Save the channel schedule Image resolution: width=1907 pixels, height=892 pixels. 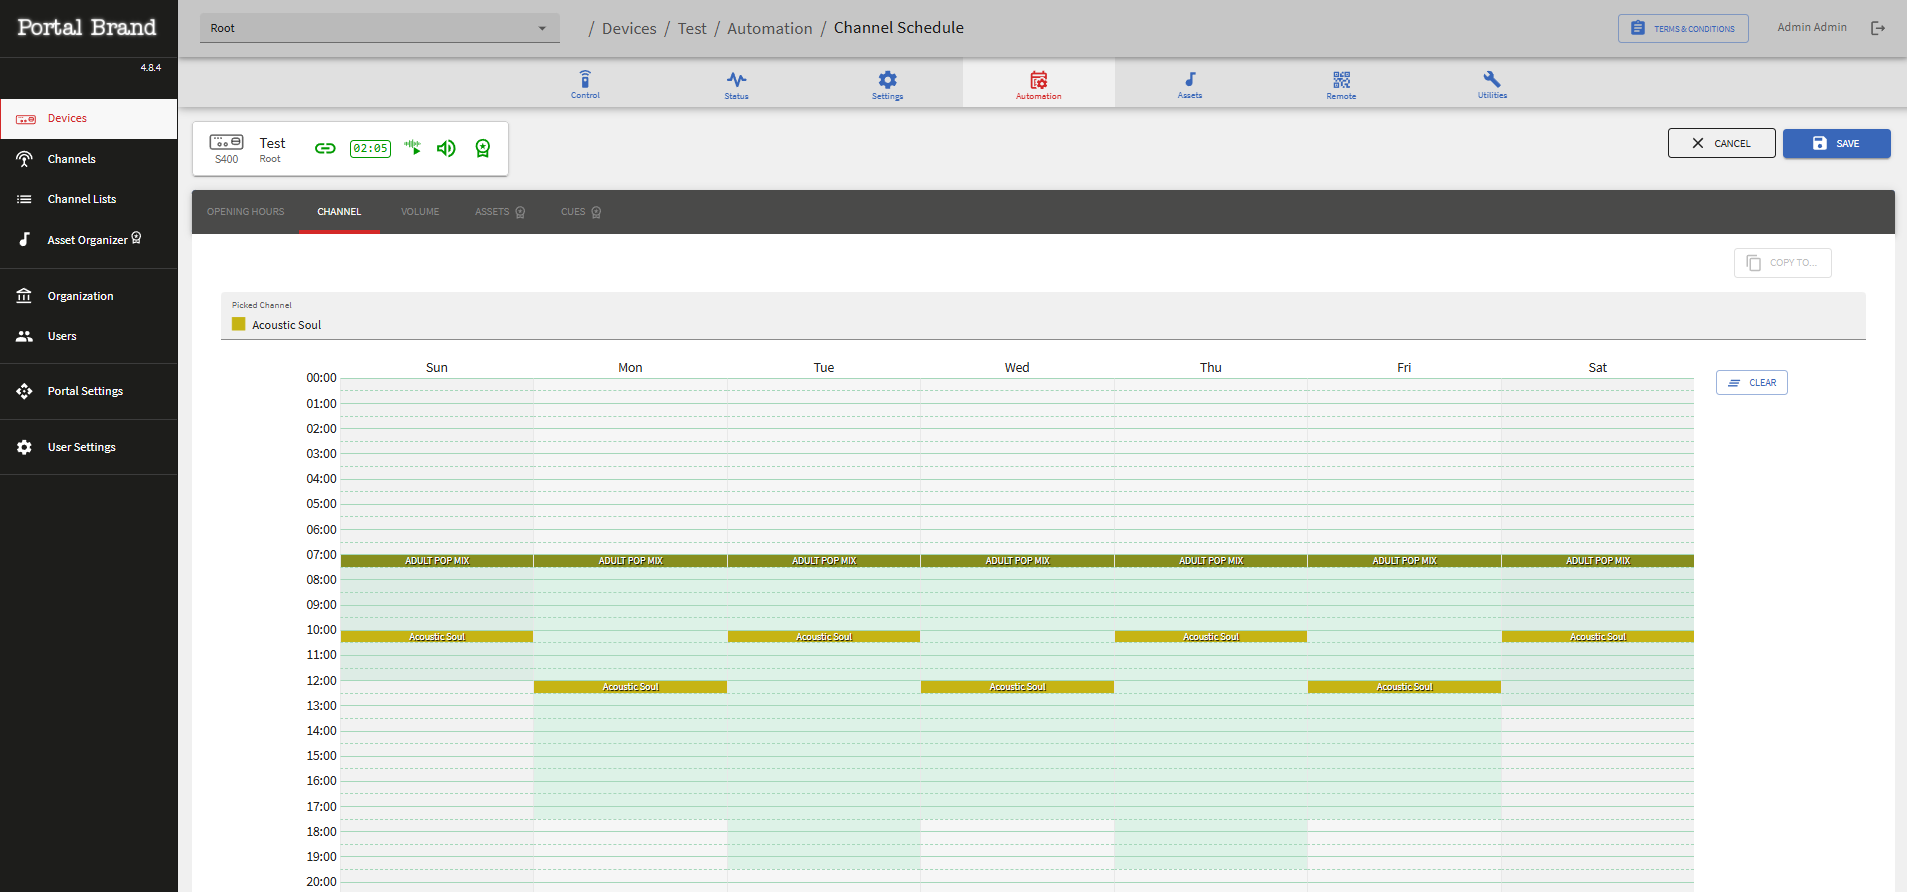tap(1837, 143)
